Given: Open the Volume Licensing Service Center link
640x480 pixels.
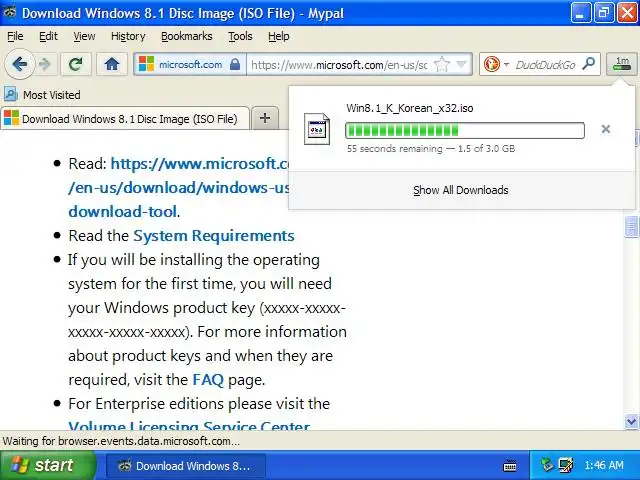Looking at the screenshot, I should (x=189, y=425).
